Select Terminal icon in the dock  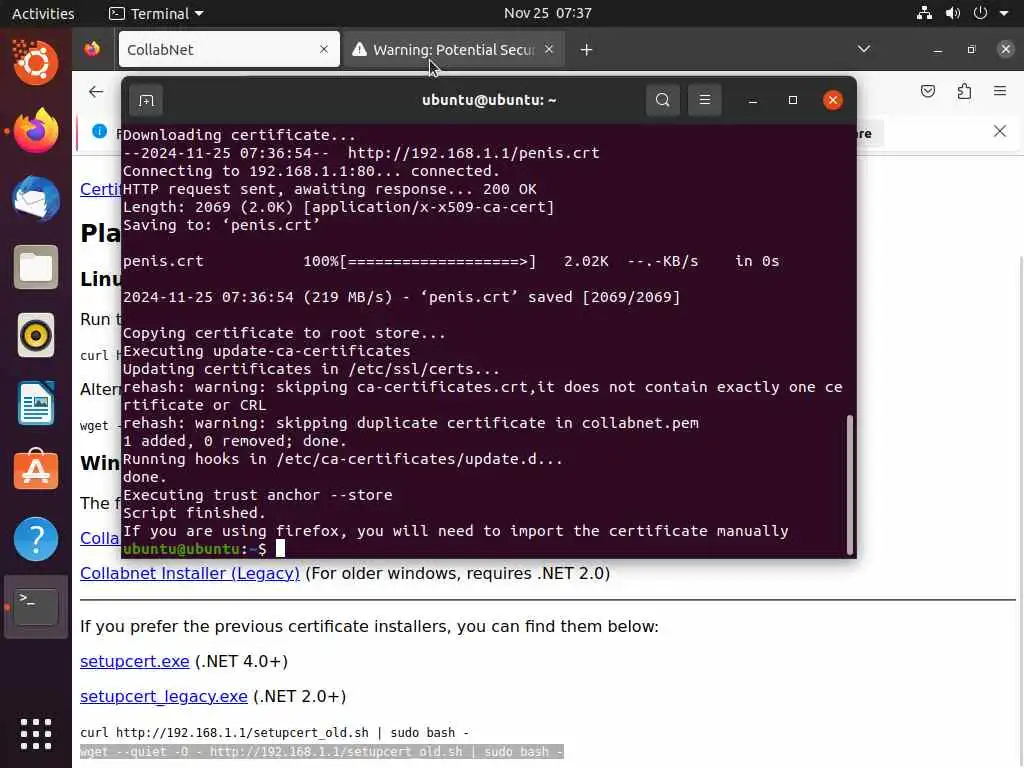[x=36, y=607]
